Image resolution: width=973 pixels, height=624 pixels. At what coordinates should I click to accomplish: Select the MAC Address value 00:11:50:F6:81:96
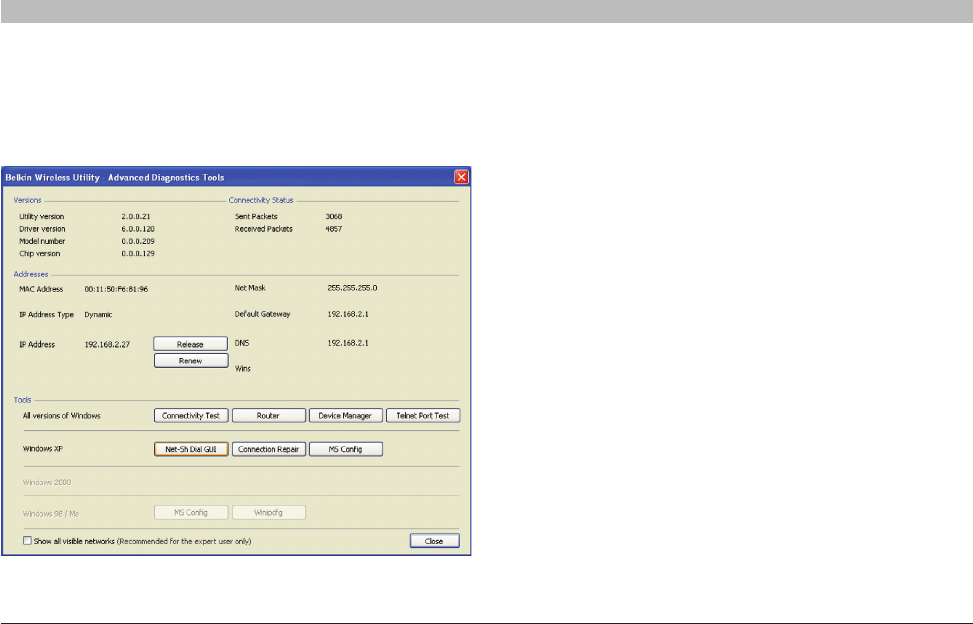[x=116, y=288]
